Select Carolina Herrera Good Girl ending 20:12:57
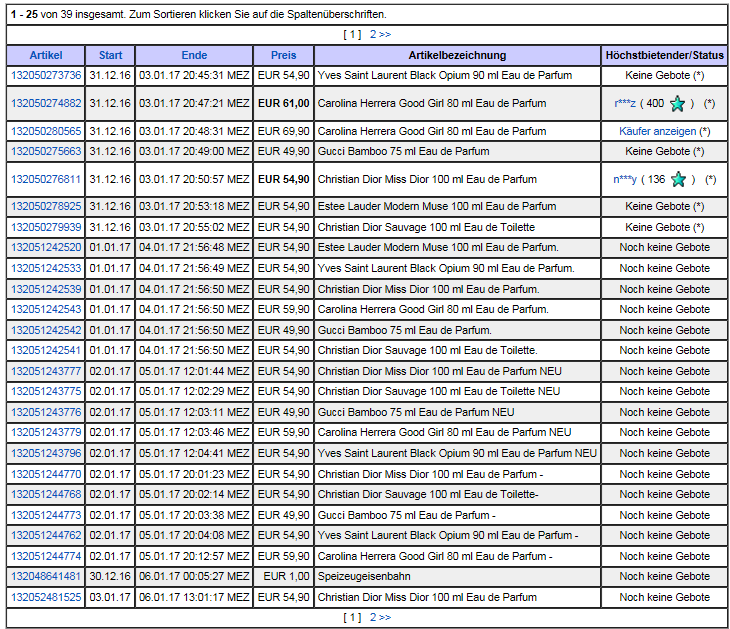The width and height of the screenshot is (730, 629). [x=435, y=556]
